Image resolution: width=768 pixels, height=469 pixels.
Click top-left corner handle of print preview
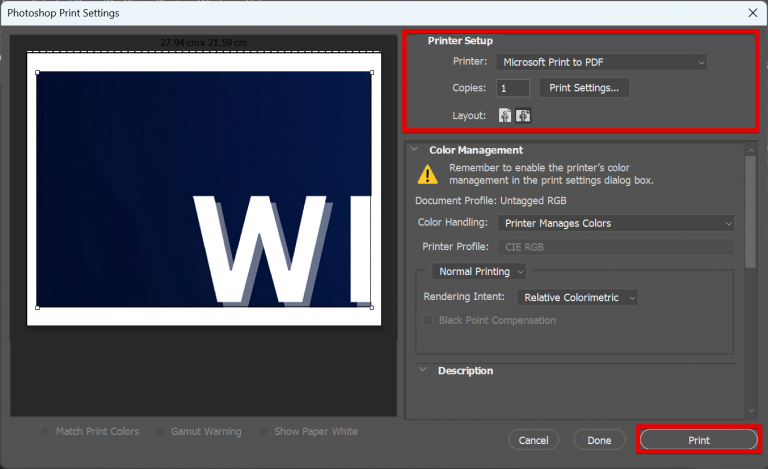[38, 73]
